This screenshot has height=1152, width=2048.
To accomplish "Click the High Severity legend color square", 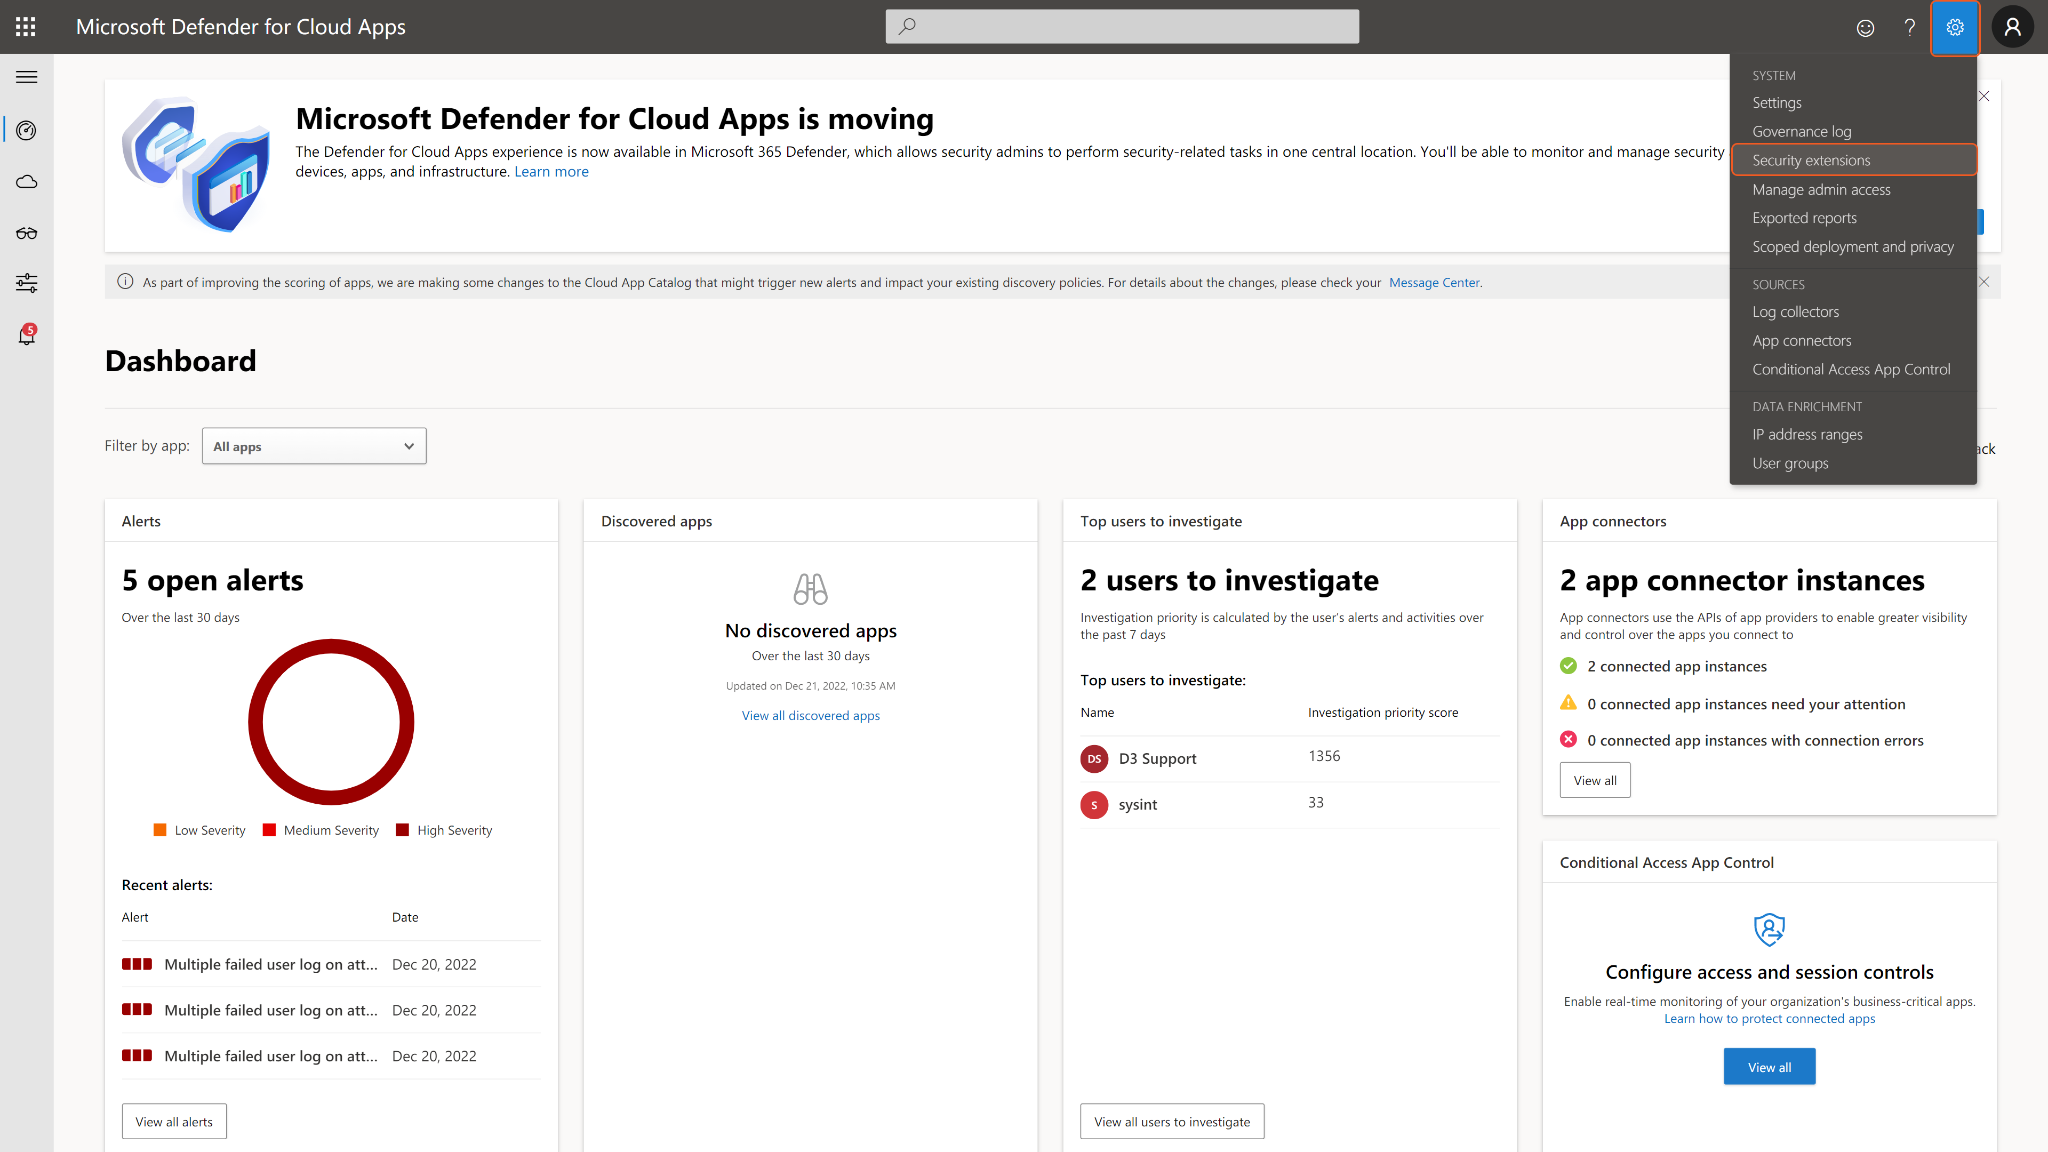I will pos(403,829).
